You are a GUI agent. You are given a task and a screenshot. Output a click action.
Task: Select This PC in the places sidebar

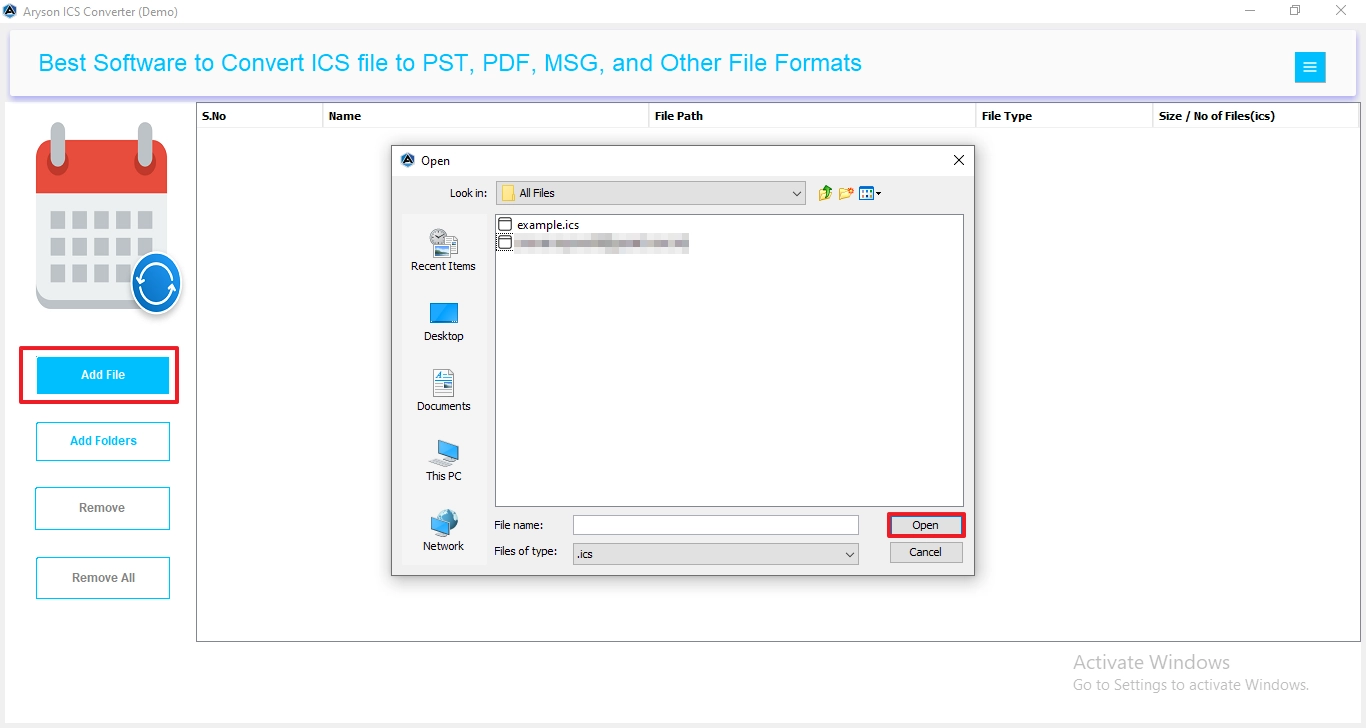coord(443,461)
